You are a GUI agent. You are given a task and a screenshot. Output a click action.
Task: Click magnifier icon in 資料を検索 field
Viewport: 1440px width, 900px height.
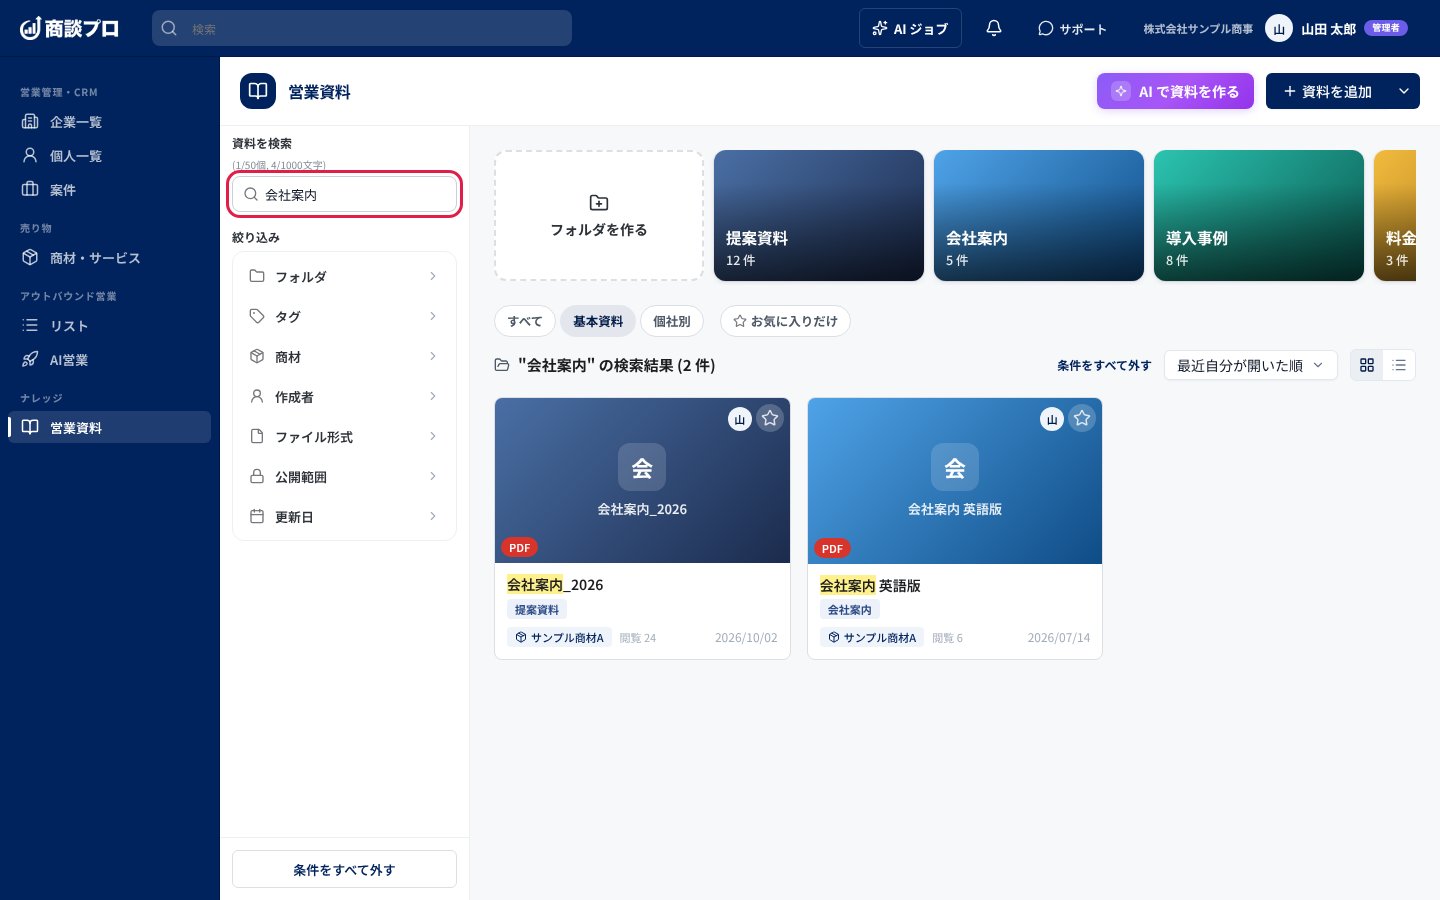click(251, 194)
